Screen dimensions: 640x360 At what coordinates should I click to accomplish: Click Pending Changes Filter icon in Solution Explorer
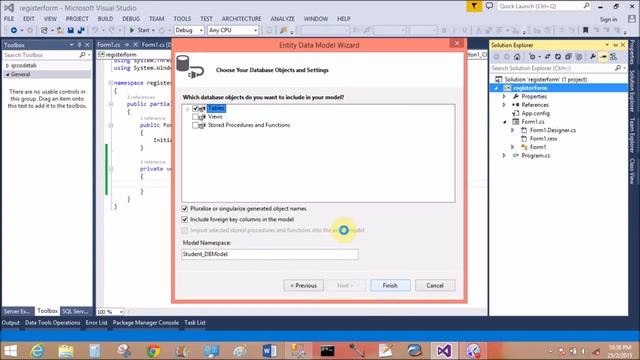[532, 57]
